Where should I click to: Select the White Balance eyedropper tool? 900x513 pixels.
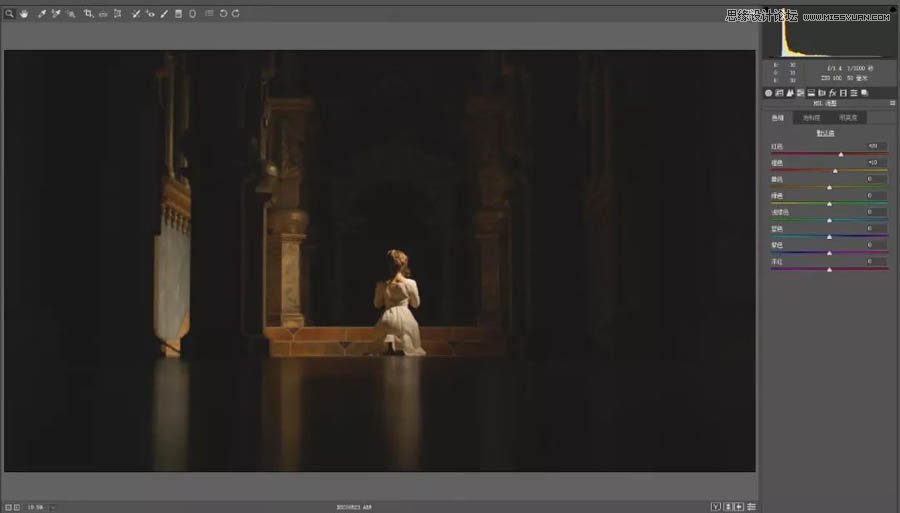click(42, 13)
